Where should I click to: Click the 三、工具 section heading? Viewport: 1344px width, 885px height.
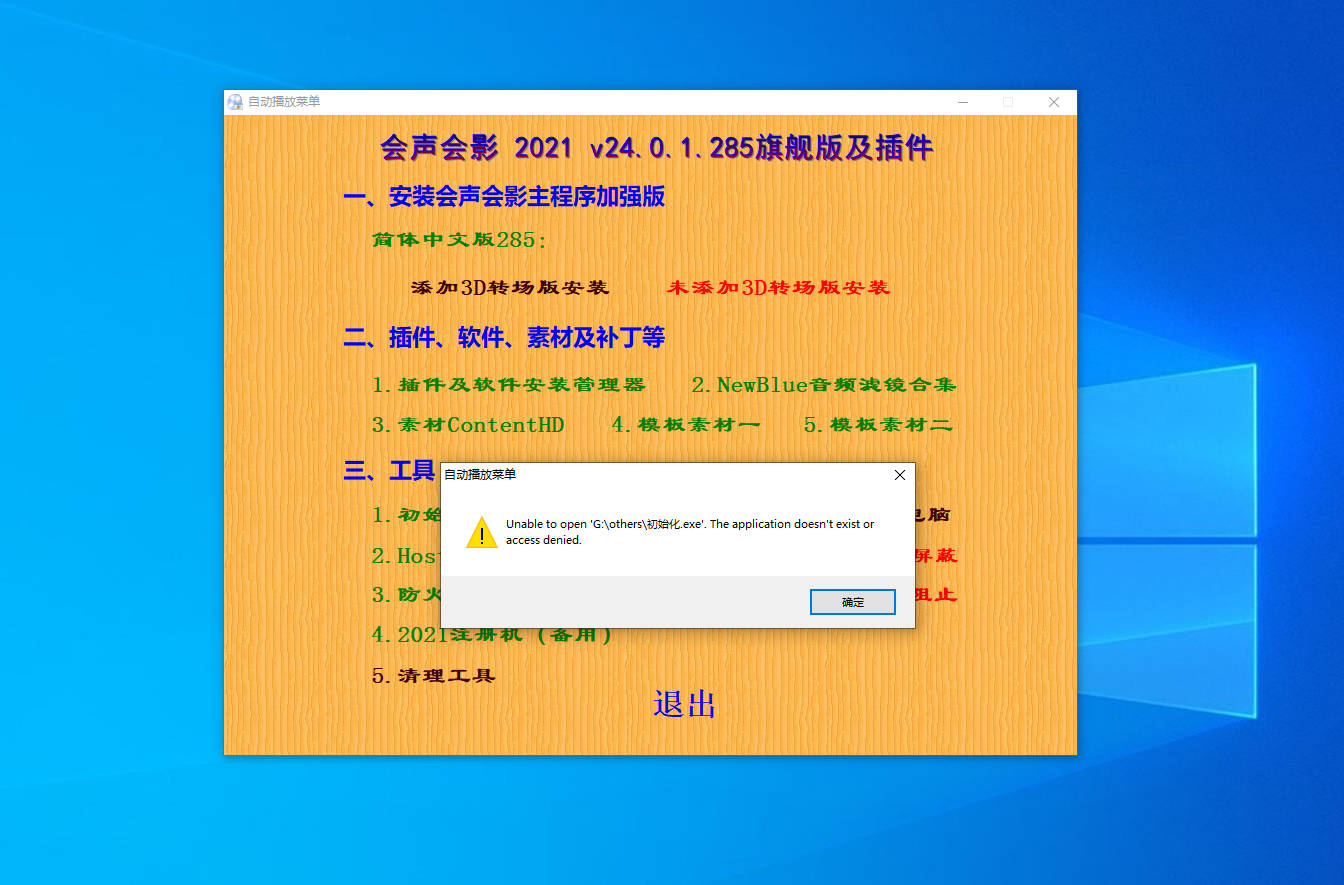point(389,472)
